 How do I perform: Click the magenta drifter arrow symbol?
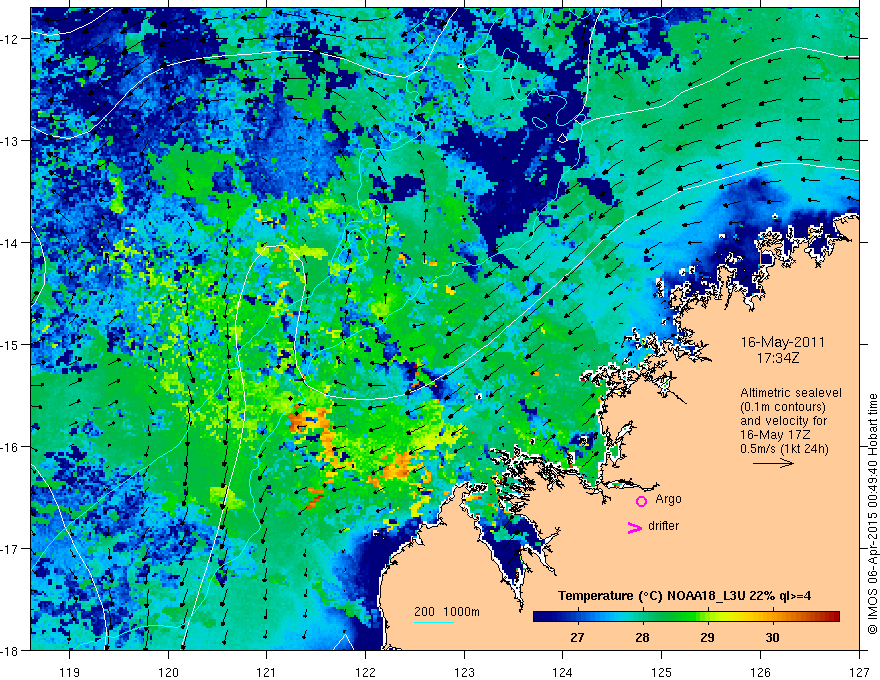pyautogui.click(x=635, y=528)
